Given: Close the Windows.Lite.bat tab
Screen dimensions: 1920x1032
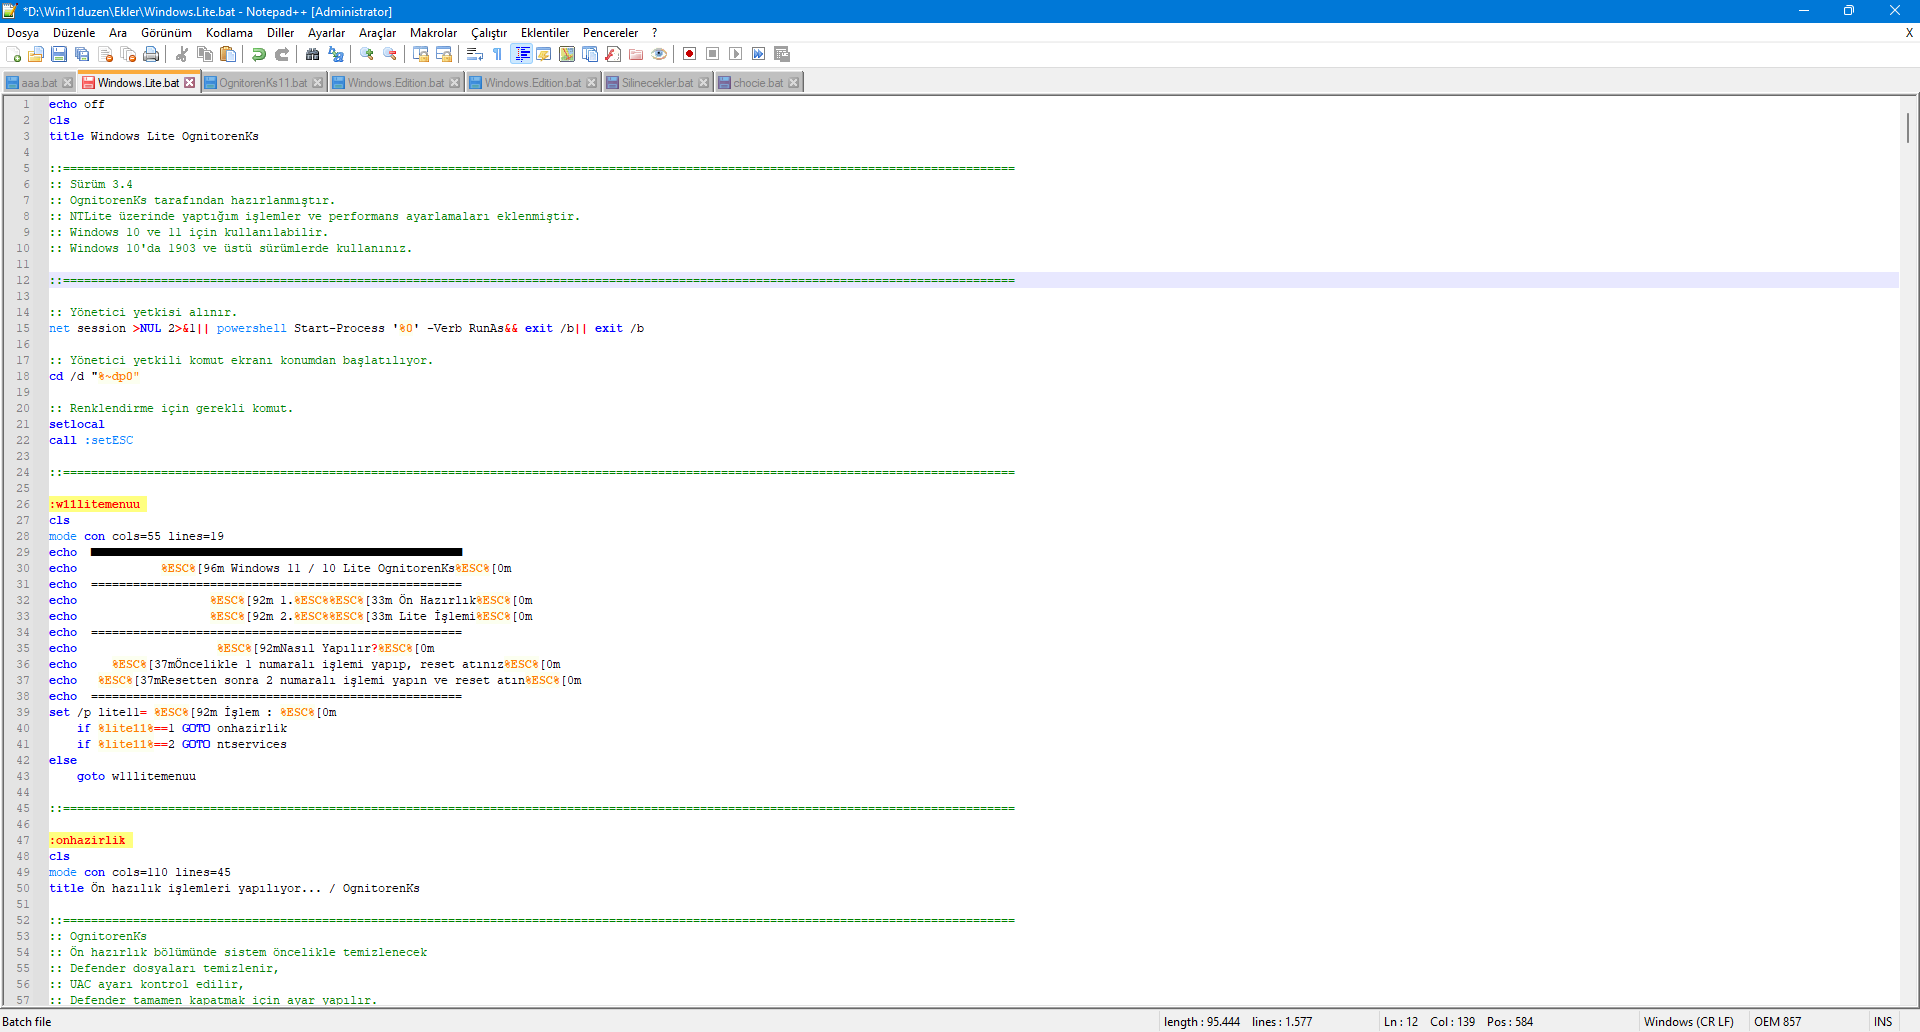Looking at the screenshot, I should pyautogui.click(x=190, y=83).
